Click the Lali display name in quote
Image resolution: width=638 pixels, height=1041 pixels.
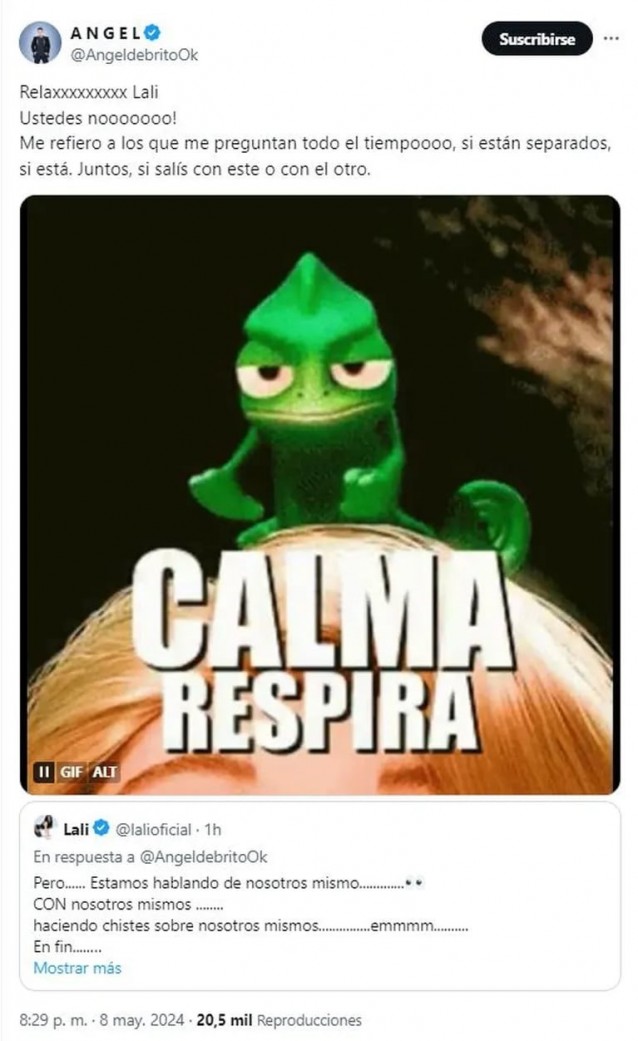[76, 829]
